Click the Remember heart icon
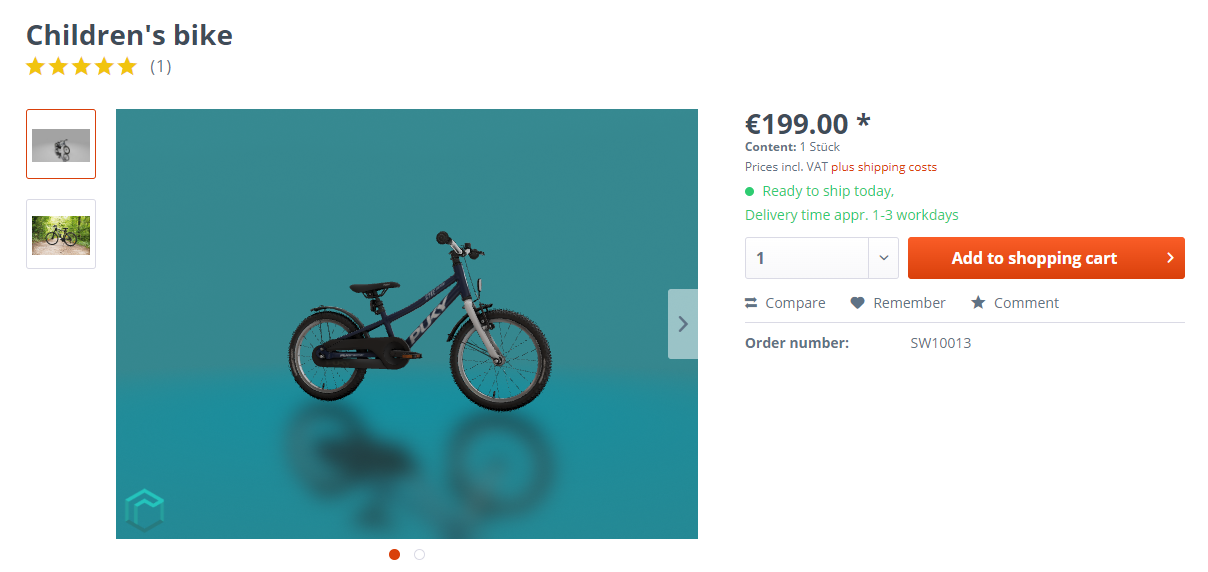 [x=857, y=303]
